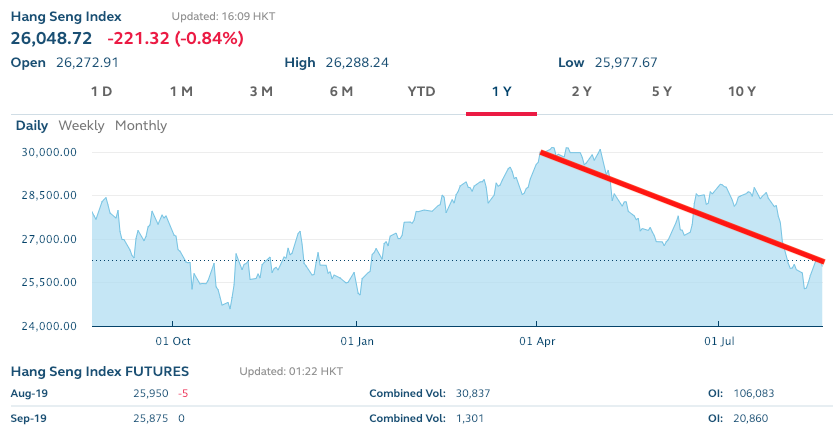The image size is (833, 431).
Task: Switch chart interval to Weekly
Action: (x=81, y=126)
